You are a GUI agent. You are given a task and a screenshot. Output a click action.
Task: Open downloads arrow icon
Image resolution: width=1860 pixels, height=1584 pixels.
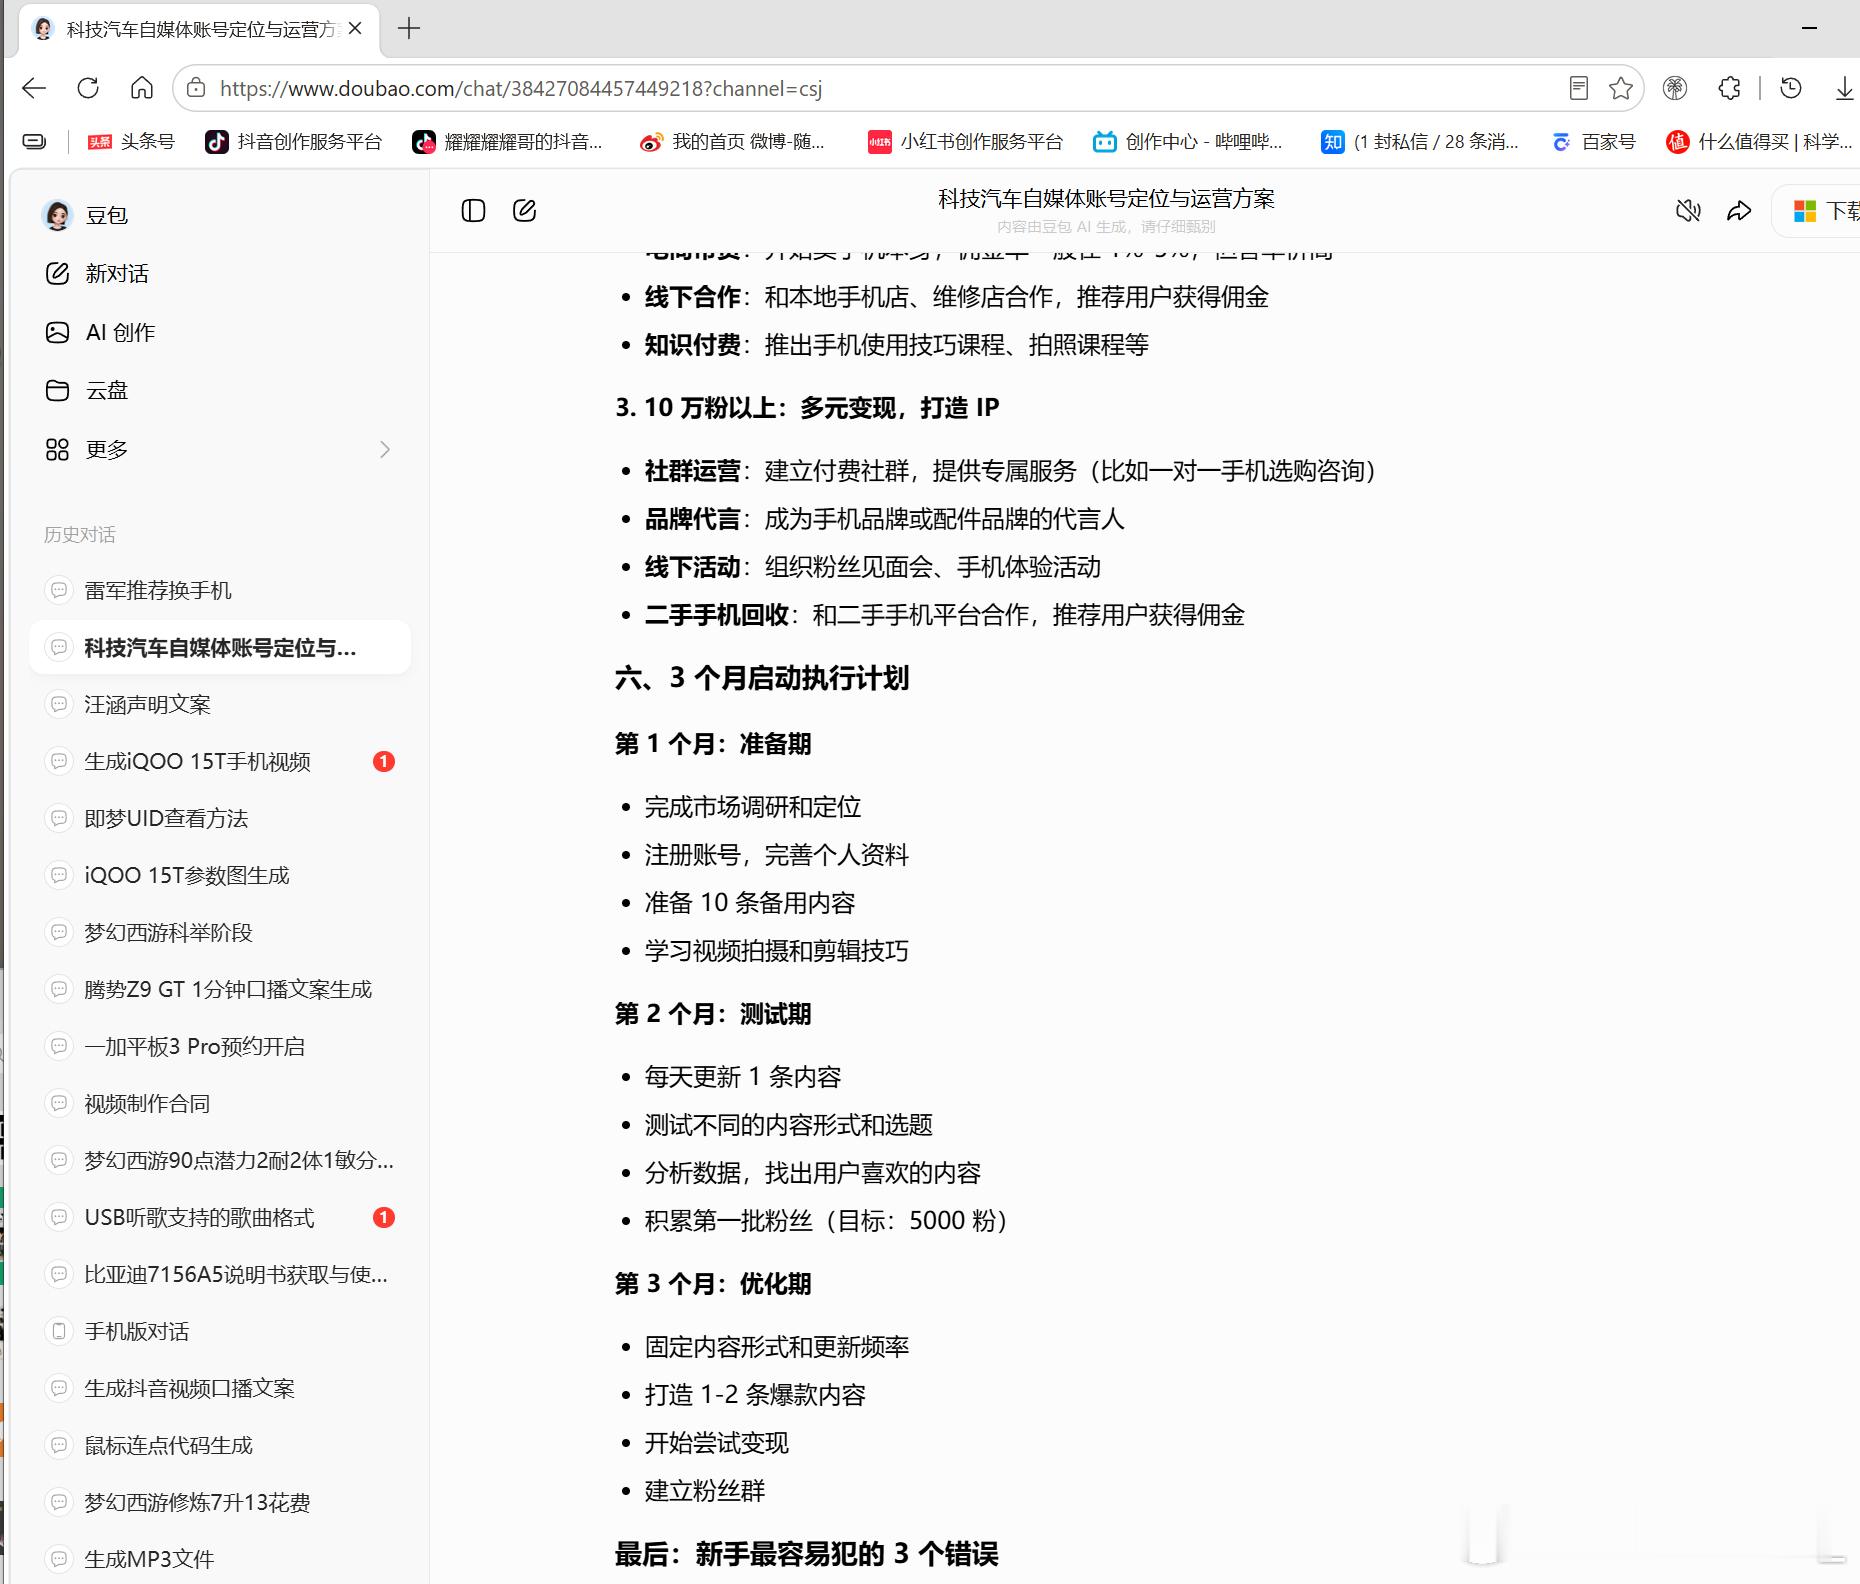1845,88
